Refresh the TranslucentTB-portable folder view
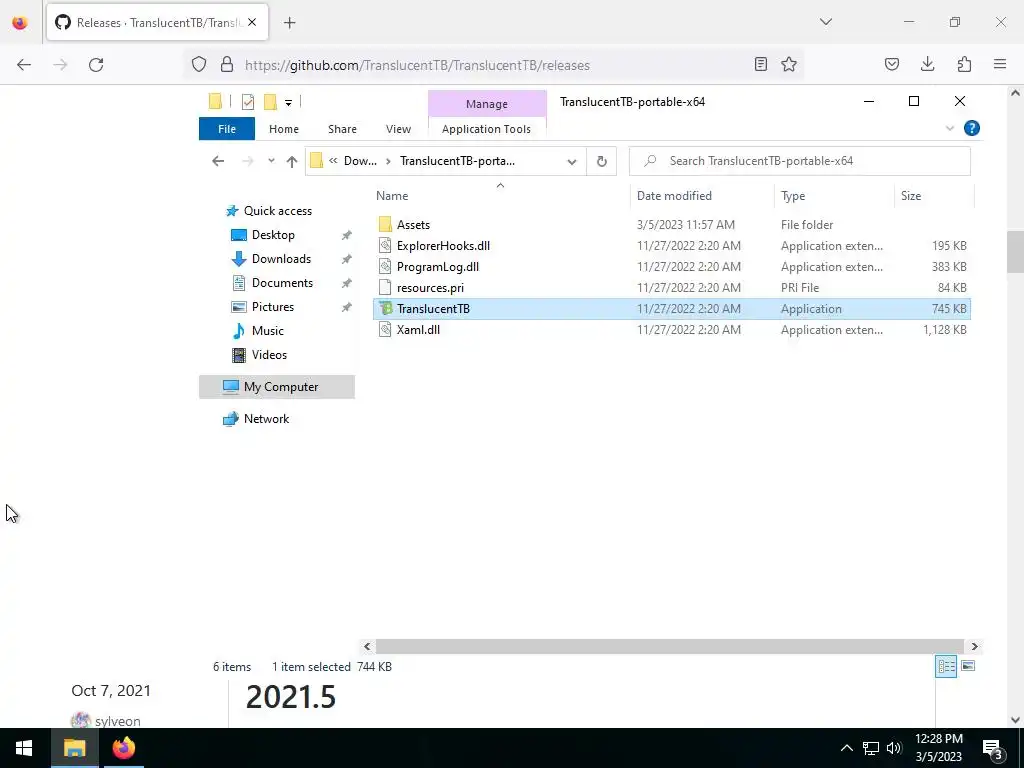The width and height of the screenshot is (1024, 768). pos(601,161)
